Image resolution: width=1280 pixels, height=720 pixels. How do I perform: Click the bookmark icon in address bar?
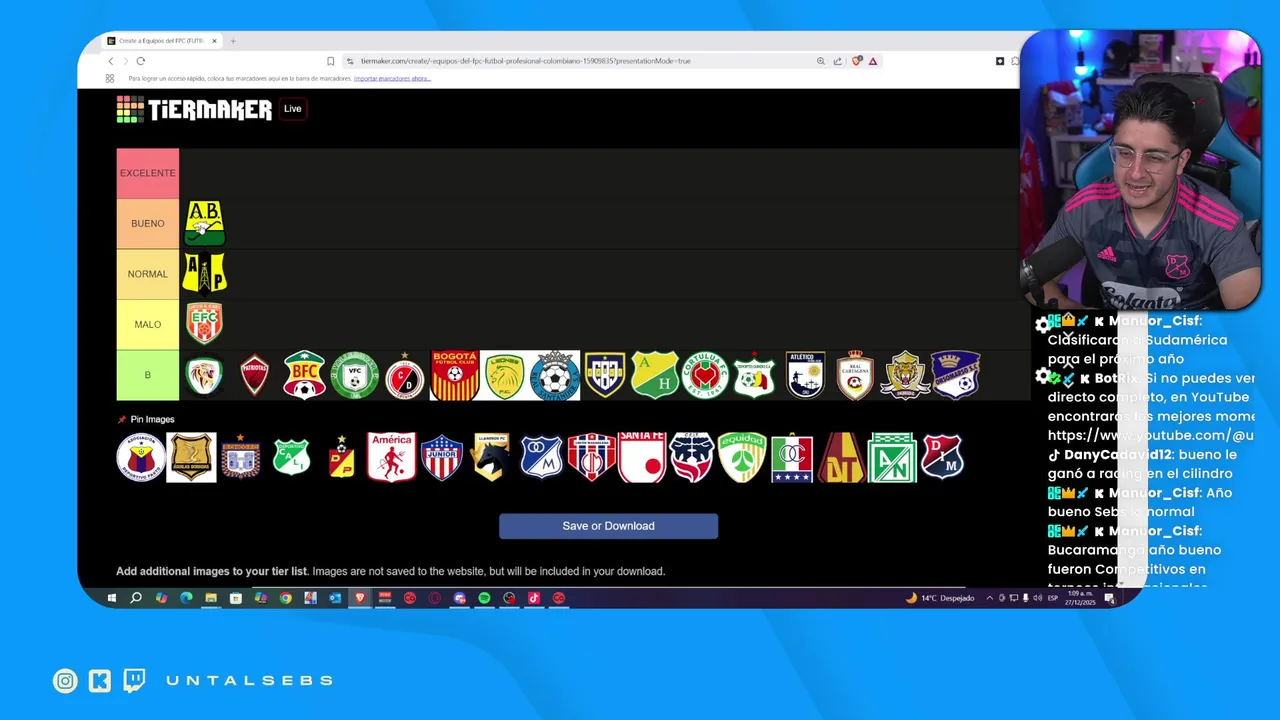[331, 61]
